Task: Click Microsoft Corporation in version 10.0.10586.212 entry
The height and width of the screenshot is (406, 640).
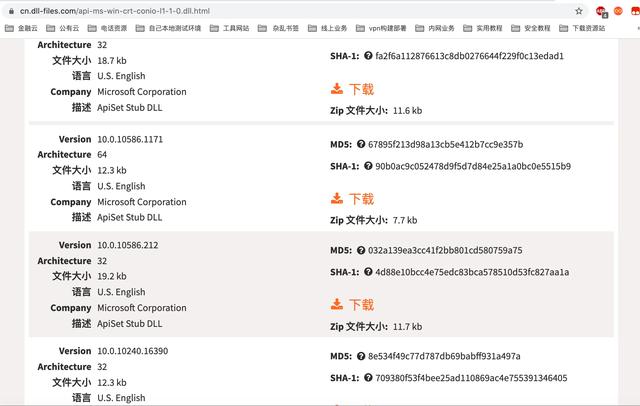Action: pyautogui.click(x=142, y=308)
